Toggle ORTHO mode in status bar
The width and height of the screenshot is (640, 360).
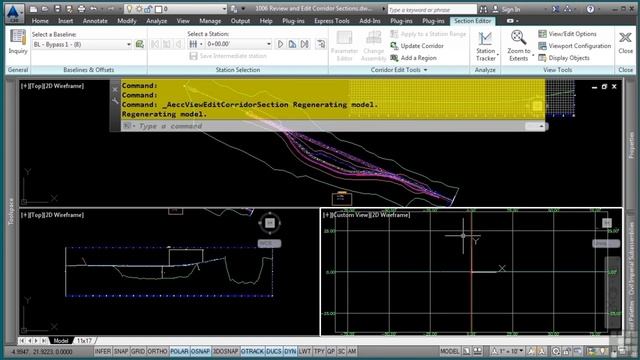[157, 351]
